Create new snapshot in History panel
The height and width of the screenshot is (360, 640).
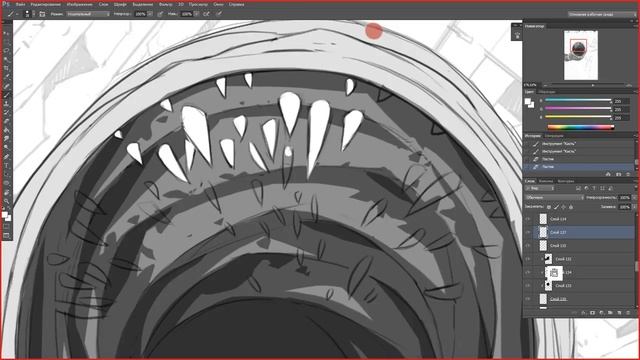618,174
